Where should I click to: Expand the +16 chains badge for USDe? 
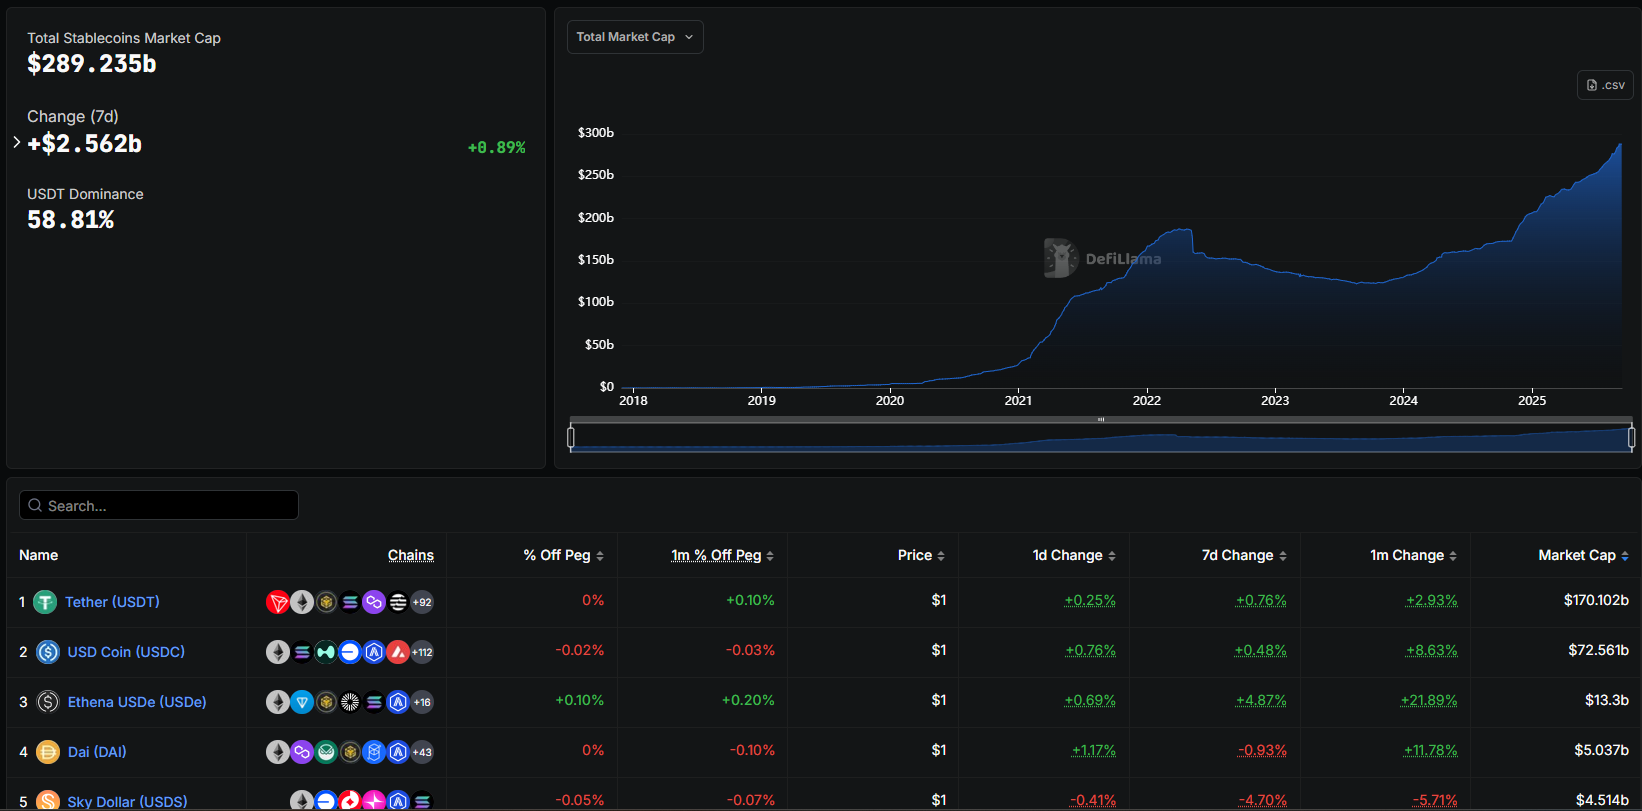422,702
